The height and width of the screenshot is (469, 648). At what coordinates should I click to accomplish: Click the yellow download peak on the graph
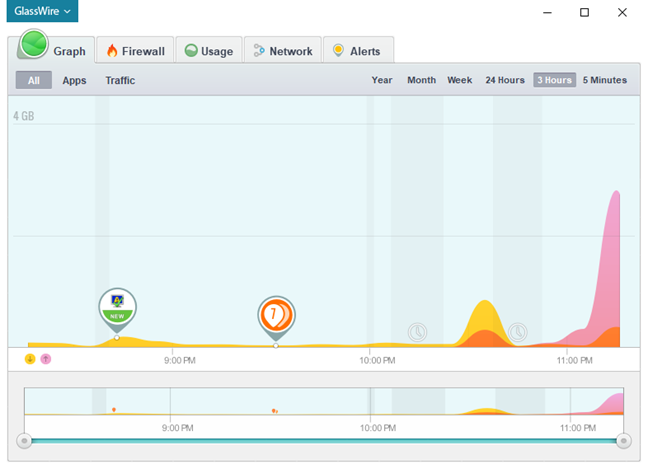[x=484, y=316]
